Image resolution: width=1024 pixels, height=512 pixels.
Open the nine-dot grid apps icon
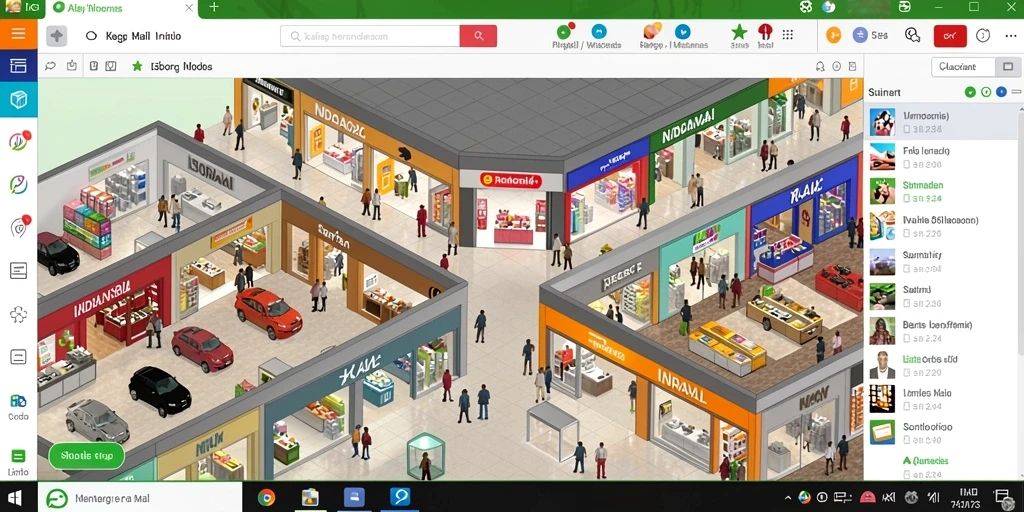click(788, 35)
